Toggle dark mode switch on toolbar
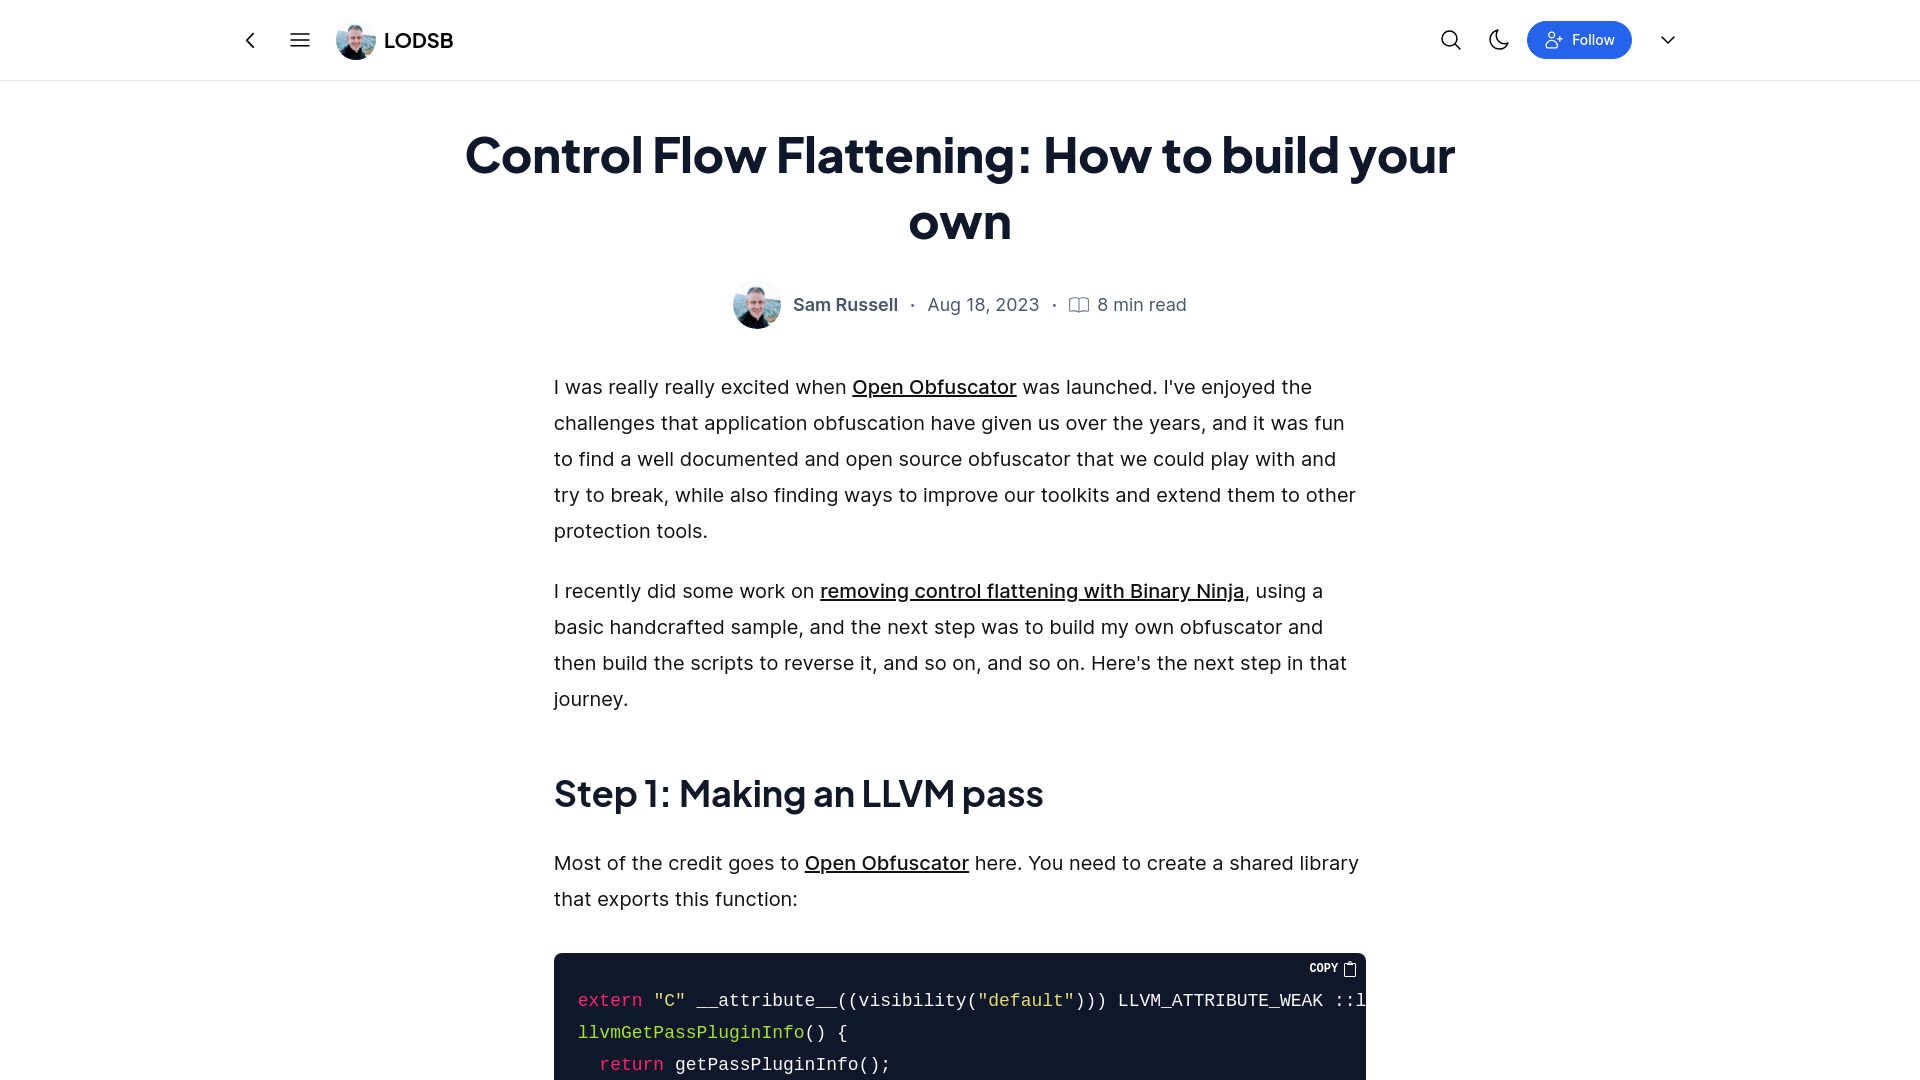Screen dimensions: 1920x1080 [1498, 40]
